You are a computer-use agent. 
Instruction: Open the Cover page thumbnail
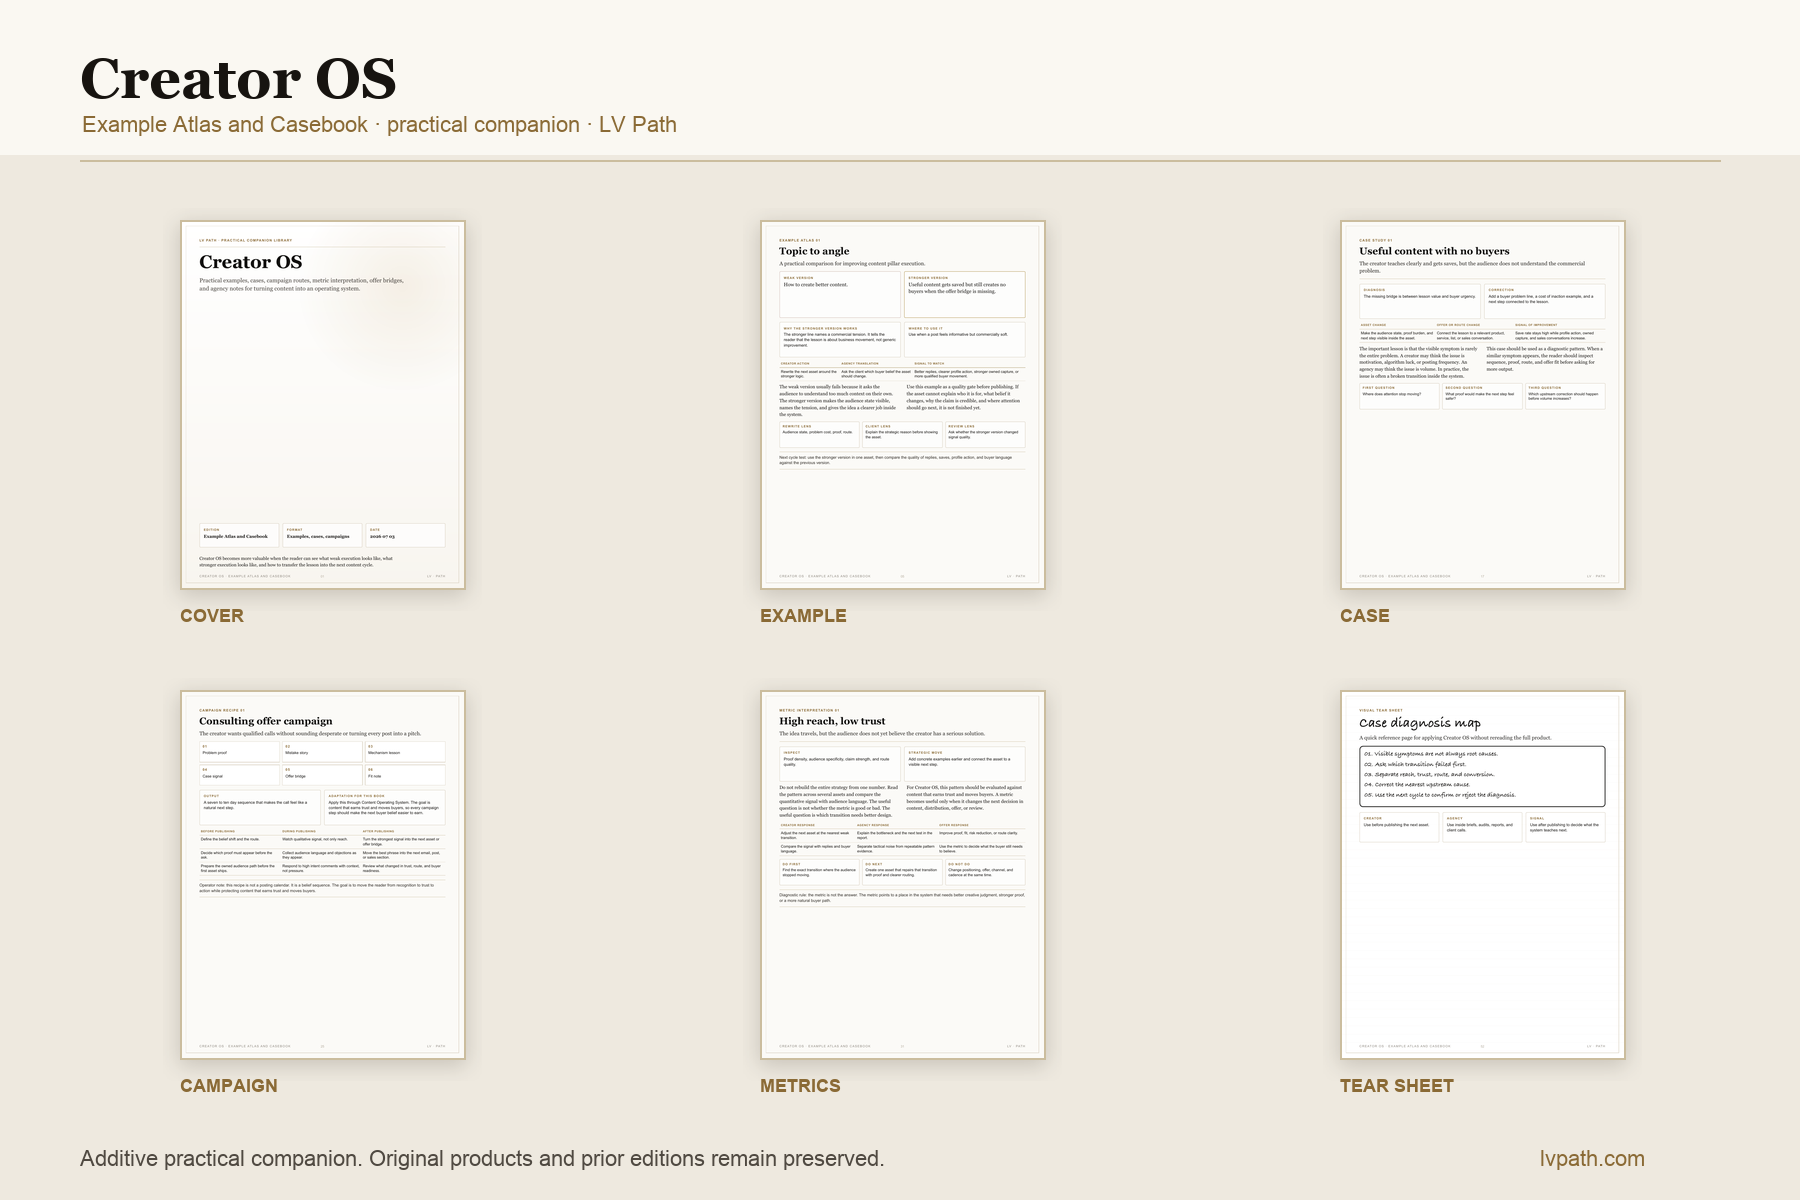(323, 405)
